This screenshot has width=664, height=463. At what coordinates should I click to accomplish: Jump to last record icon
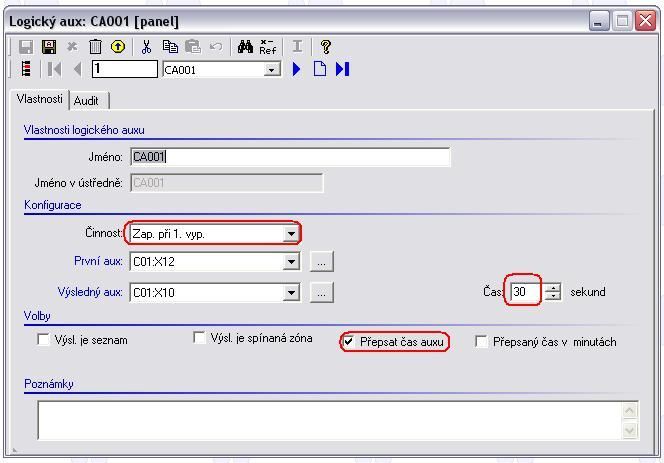pyautogui.click(x=342, y=69)
